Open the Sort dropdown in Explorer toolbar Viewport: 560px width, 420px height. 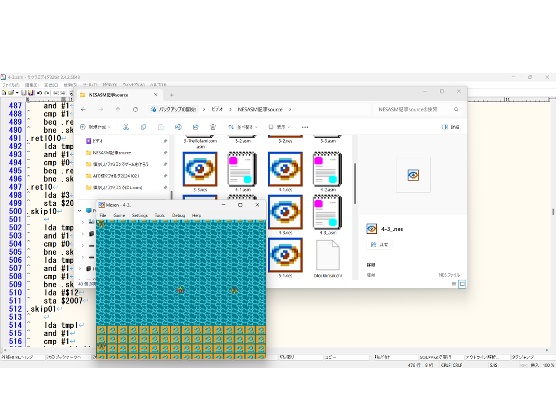pos(242,127)
